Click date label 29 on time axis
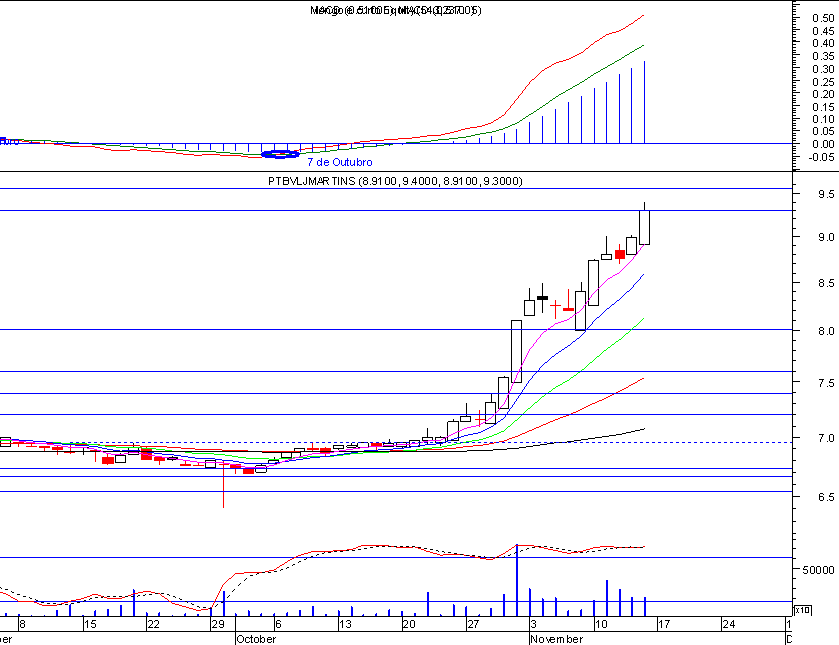 (217, 624)
